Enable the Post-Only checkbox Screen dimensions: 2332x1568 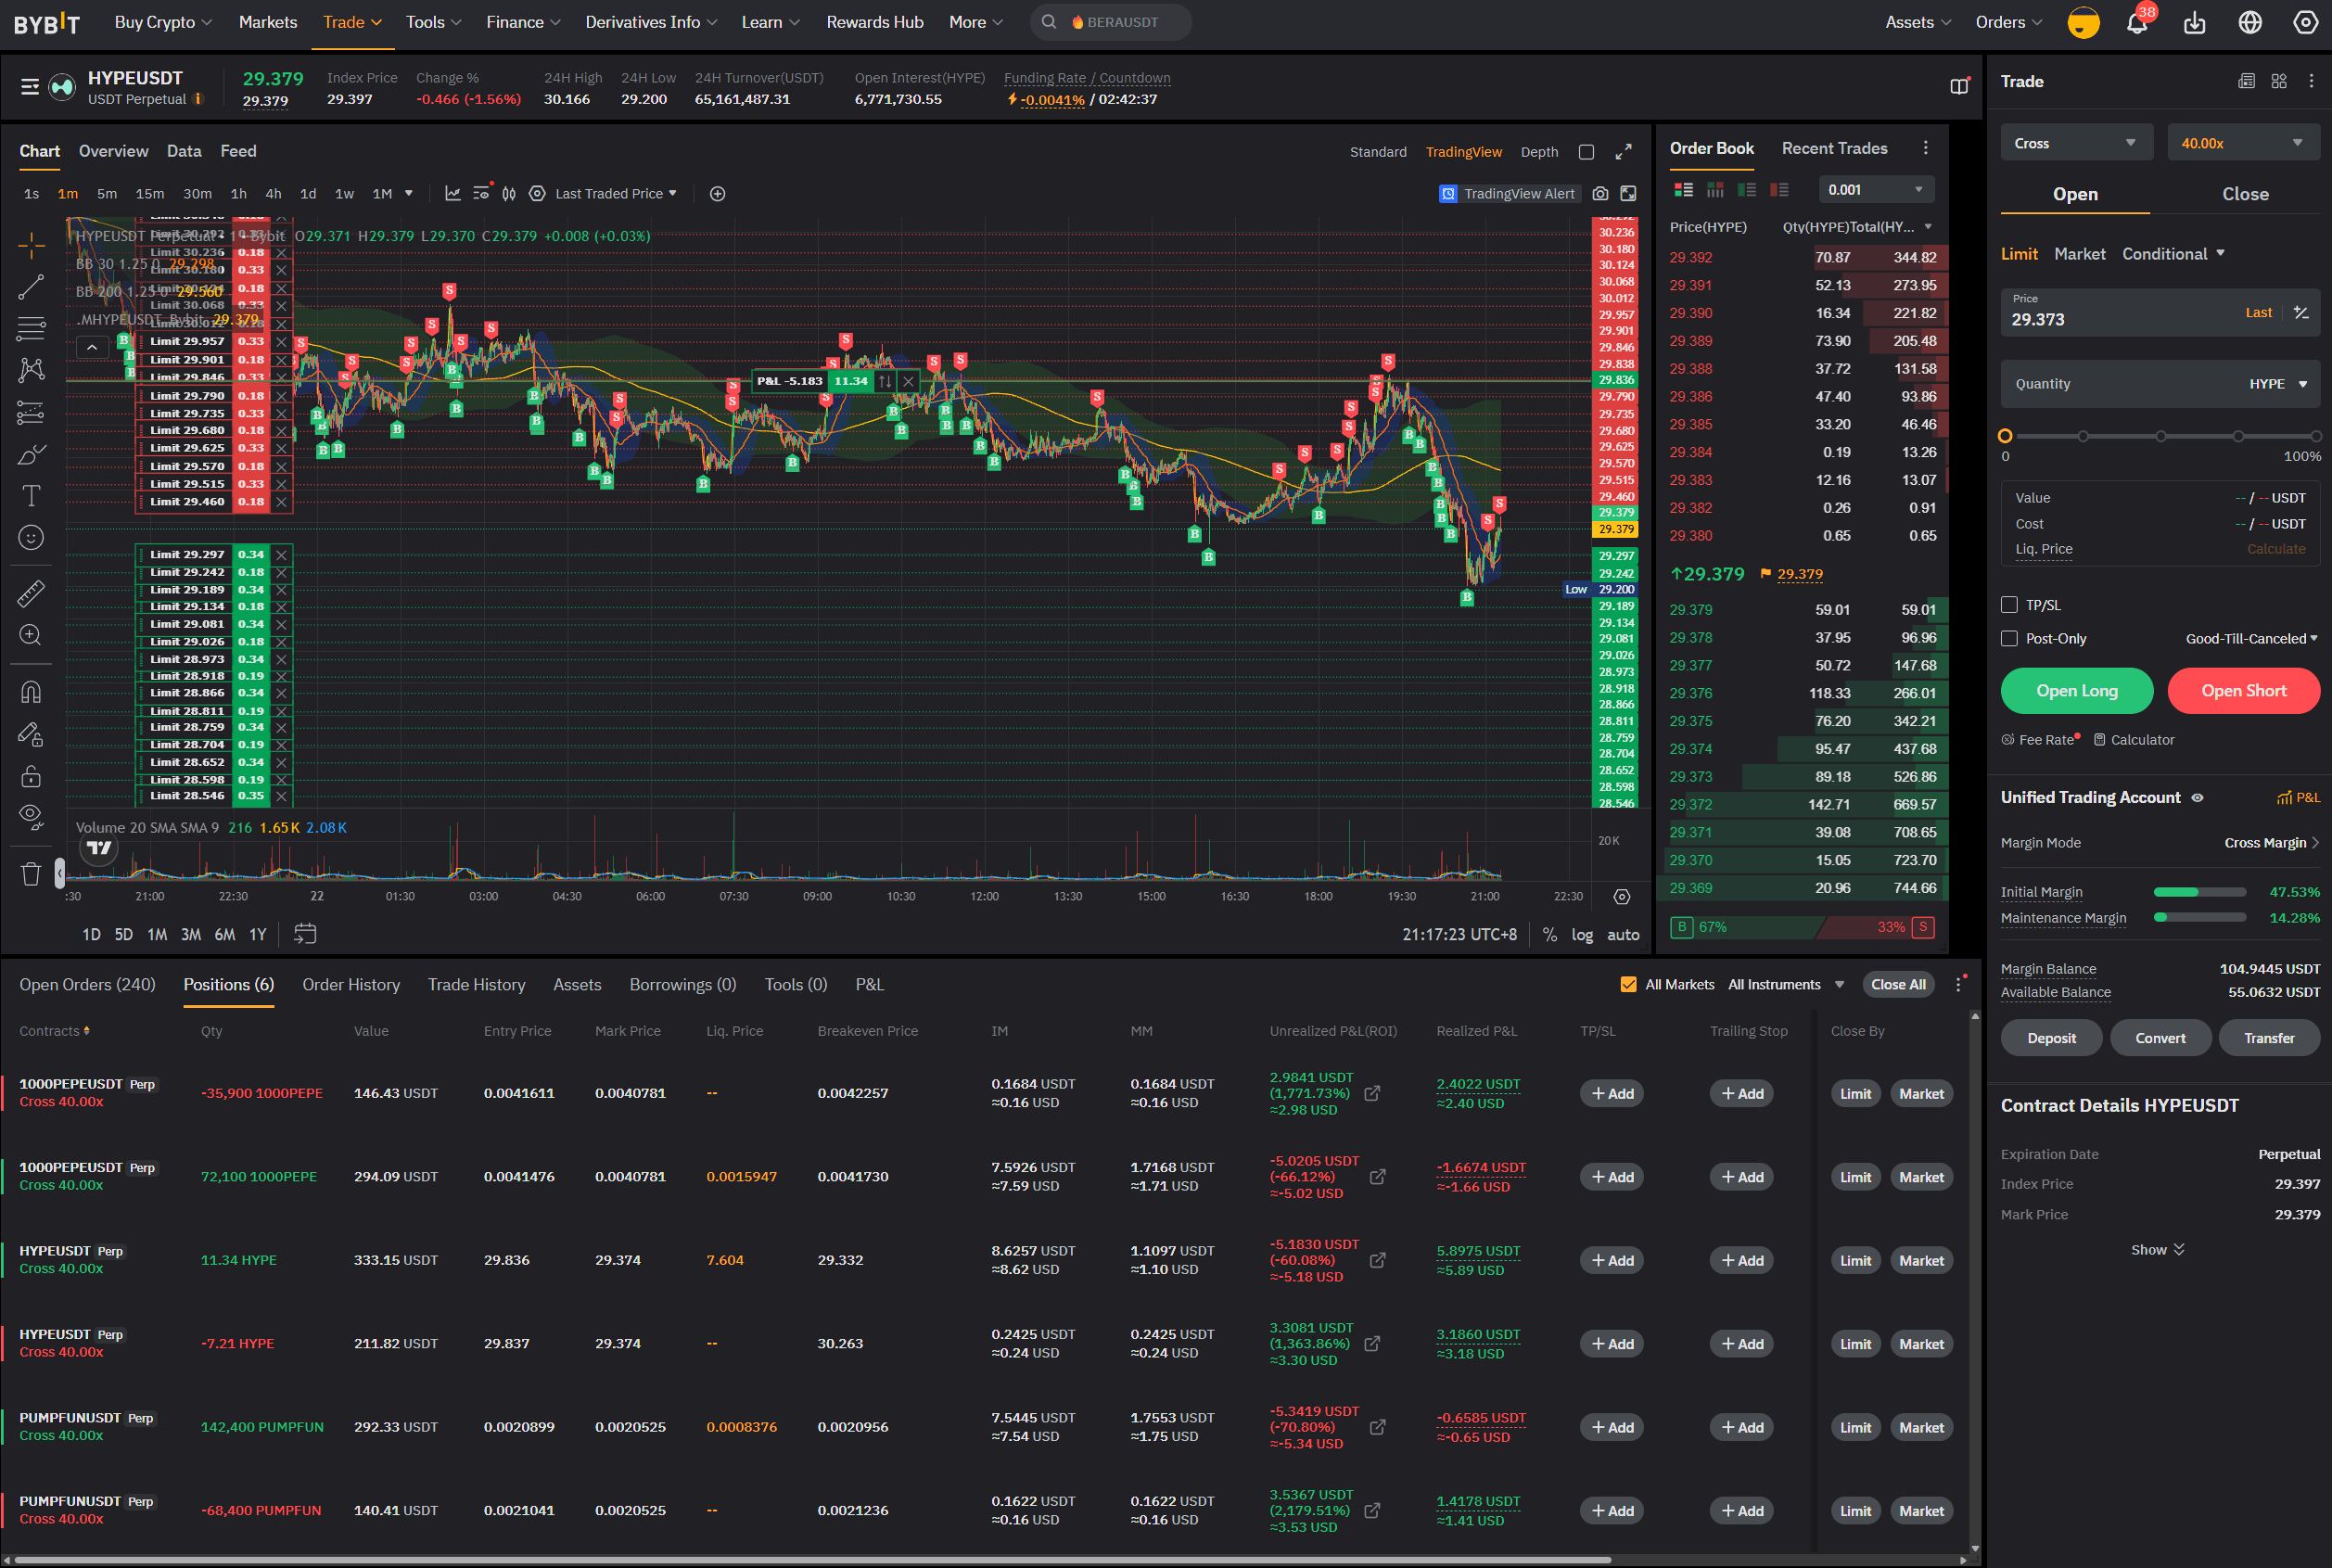(x=2009, y=638)
